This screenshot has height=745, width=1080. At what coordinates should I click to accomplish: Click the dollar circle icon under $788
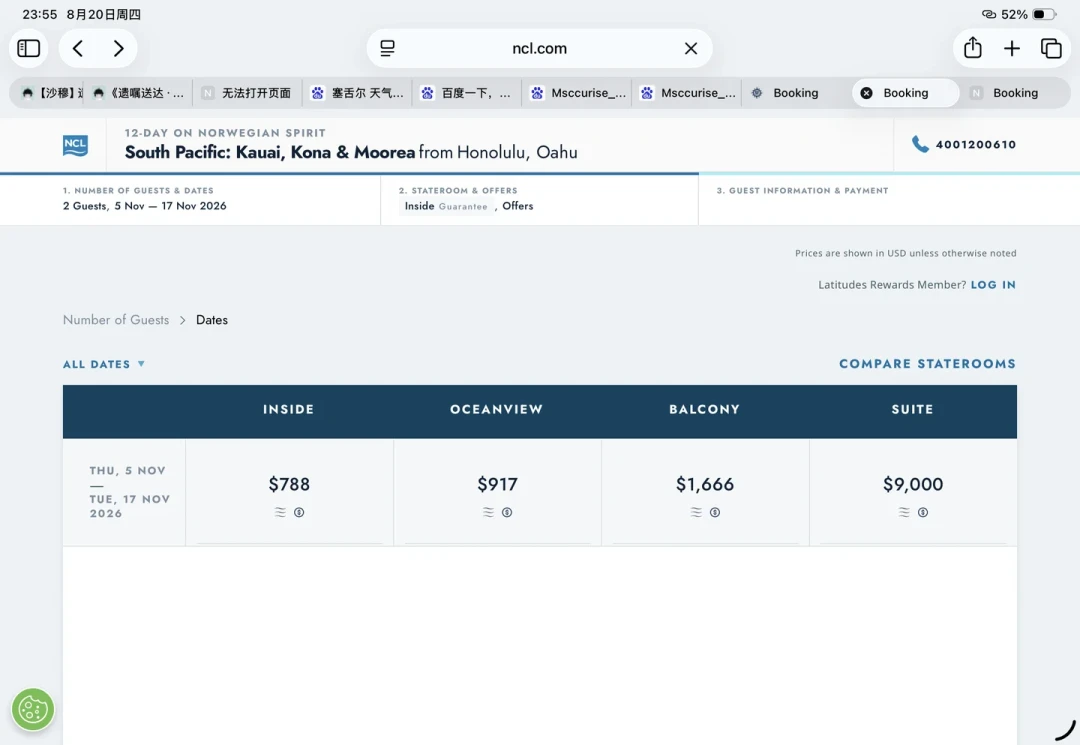click(299, 512)
